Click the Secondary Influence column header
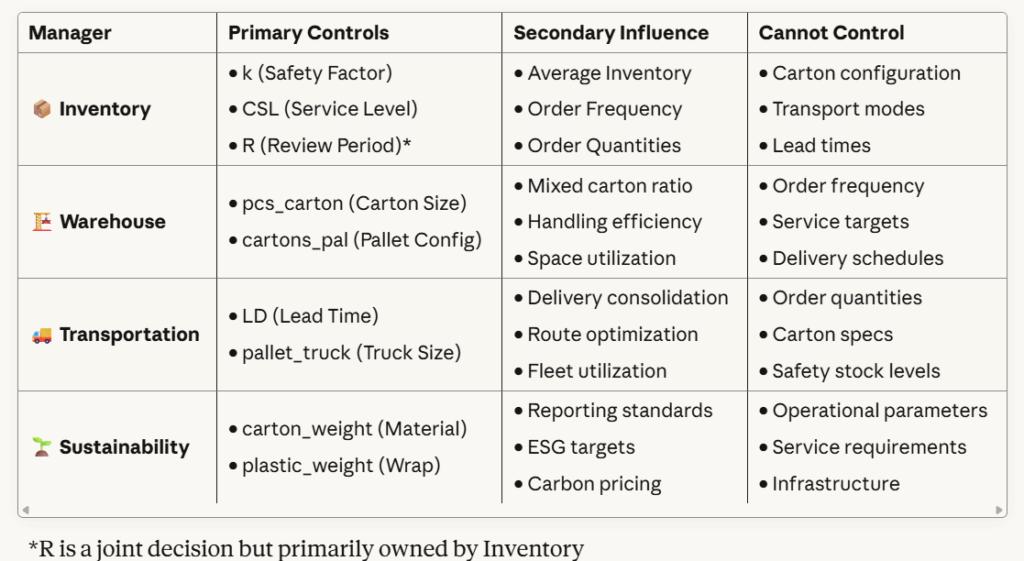Viewport: 1024px width, 561px height. point(611,33)
